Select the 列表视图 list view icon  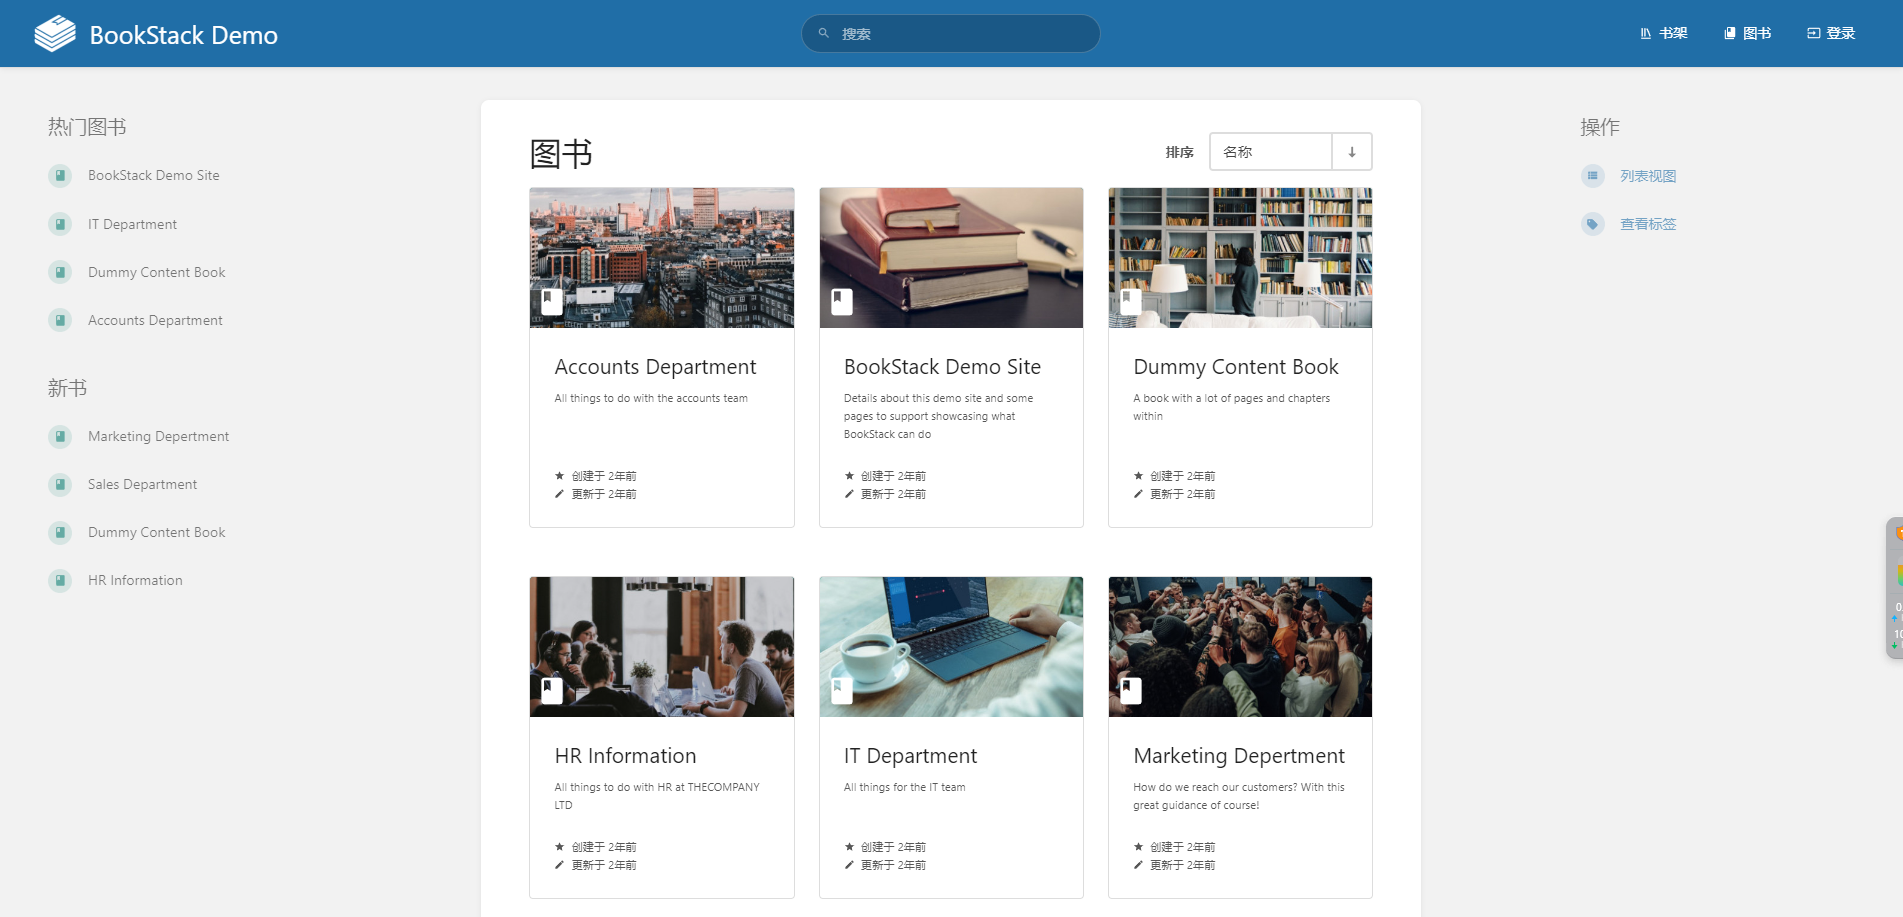coord(1592,175)
